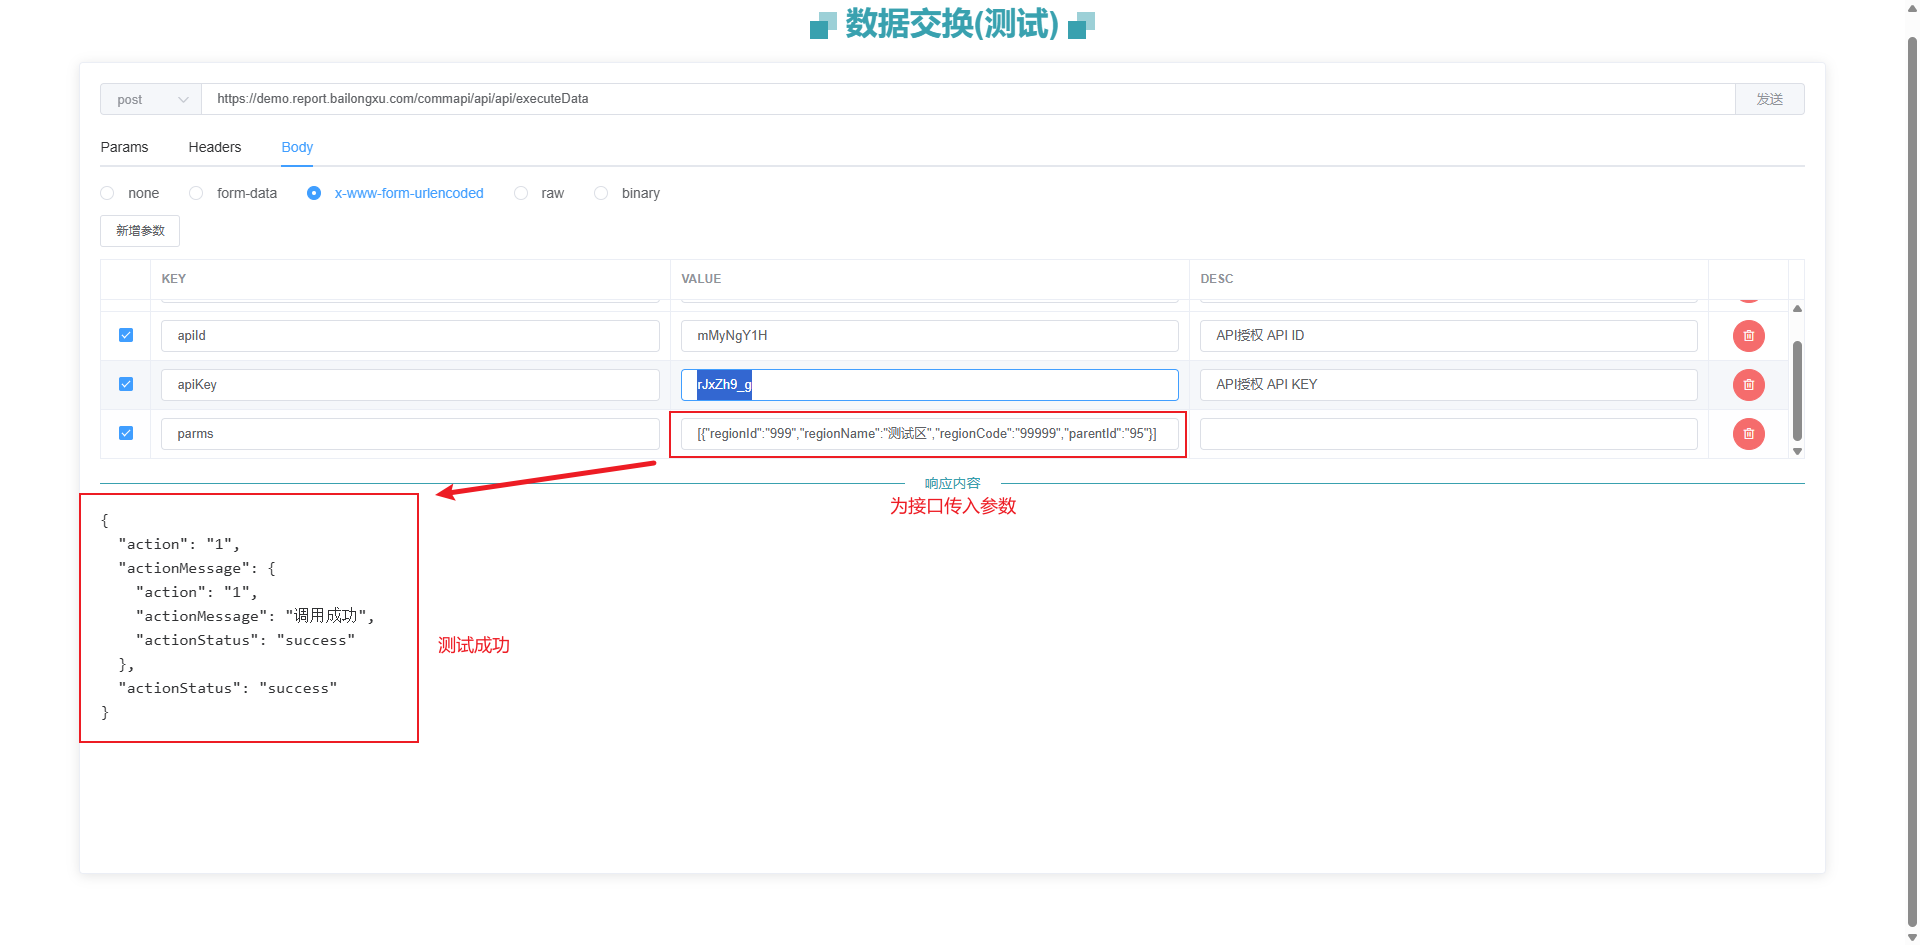
Task: Switch to the Headers tab
Action: (x=214, y=147)
